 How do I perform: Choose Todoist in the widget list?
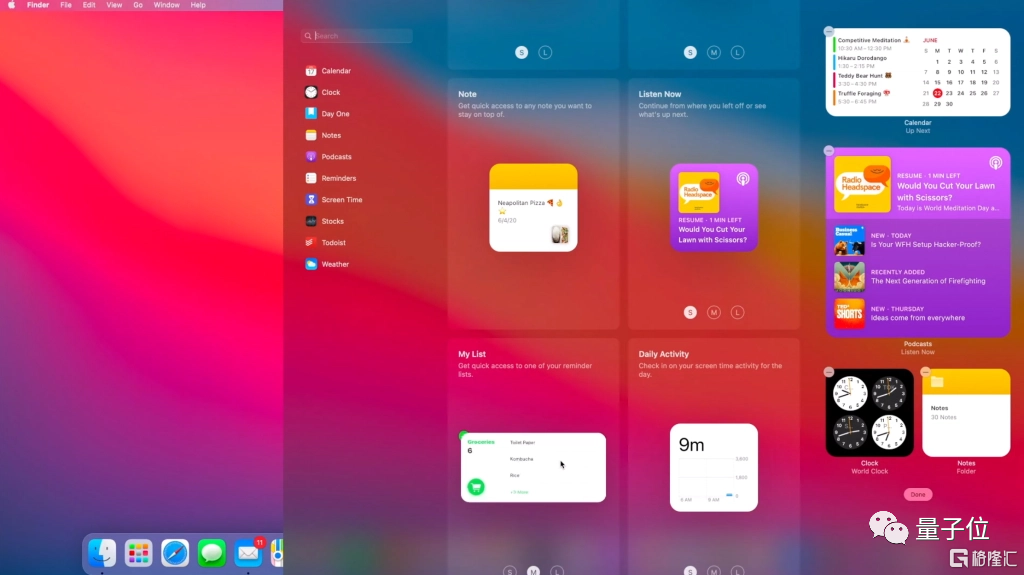click(x=332, y=243)
